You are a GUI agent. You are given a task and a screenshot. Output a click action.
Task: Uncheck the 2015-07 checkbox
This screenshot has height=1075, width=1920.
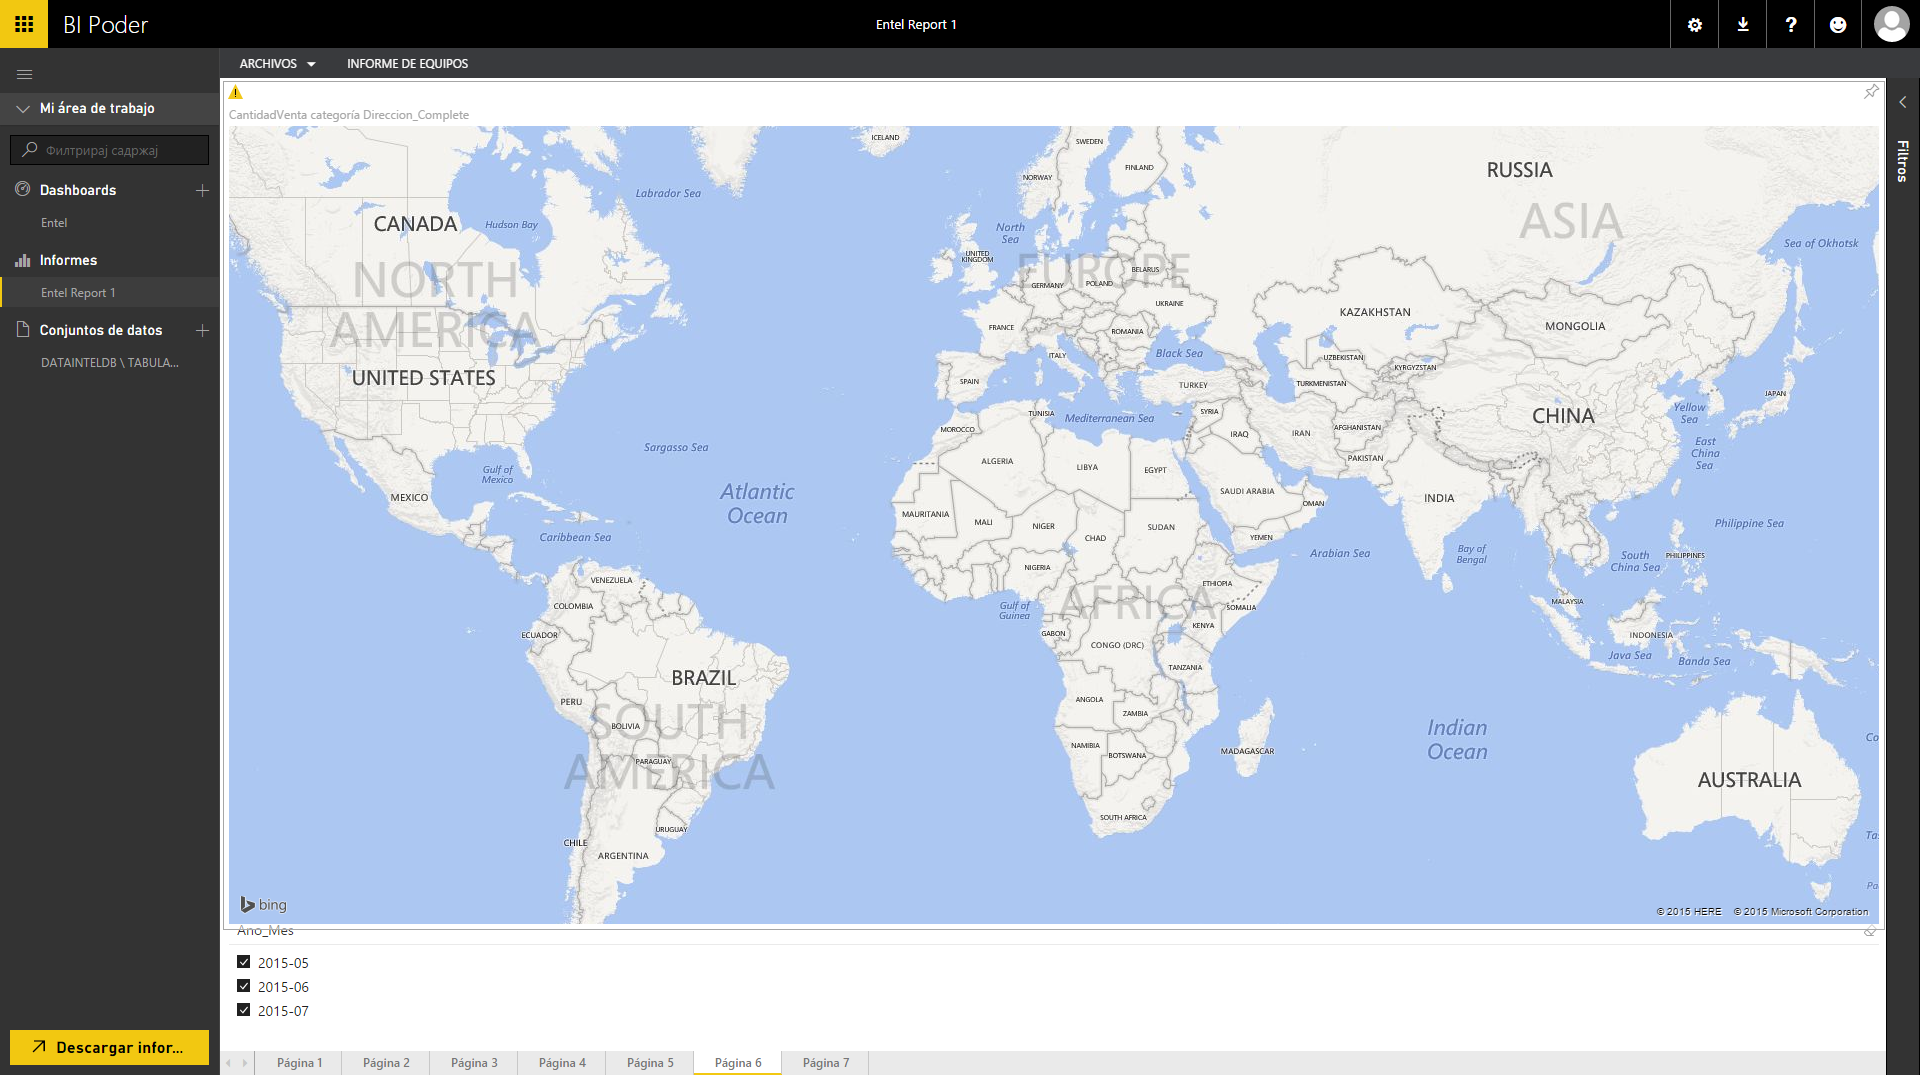(243, 1010)
